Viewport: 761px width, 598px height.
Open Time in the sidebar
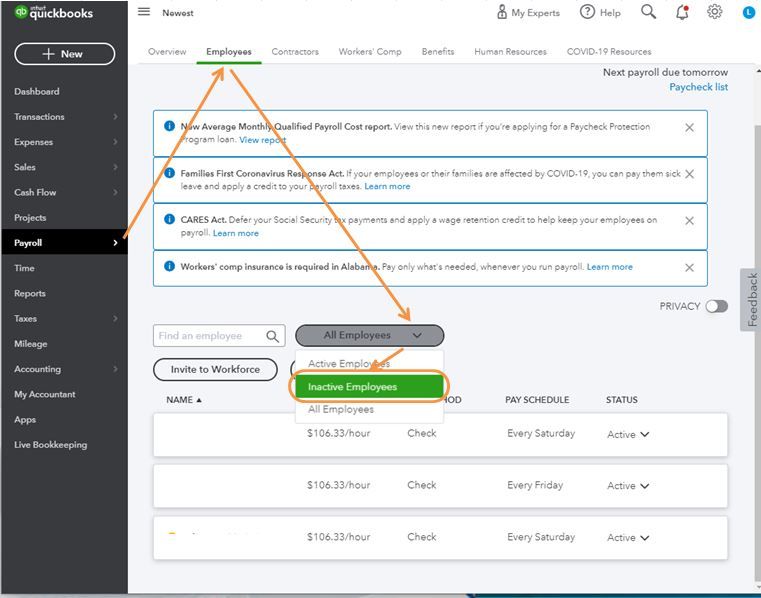tap(24, 268)
